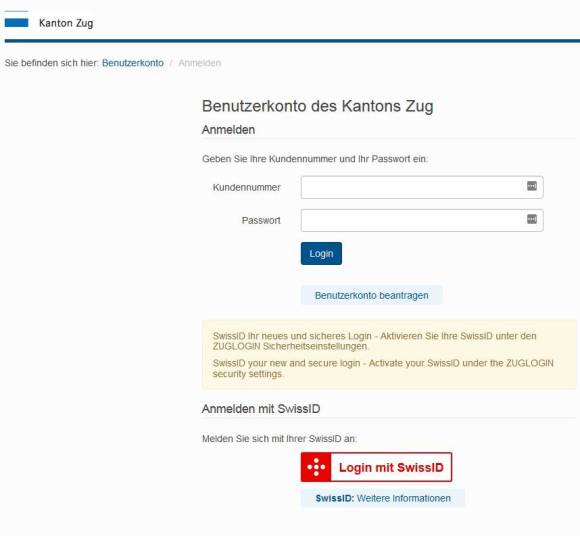Click the Passwort field label

[x=261, y=220]
